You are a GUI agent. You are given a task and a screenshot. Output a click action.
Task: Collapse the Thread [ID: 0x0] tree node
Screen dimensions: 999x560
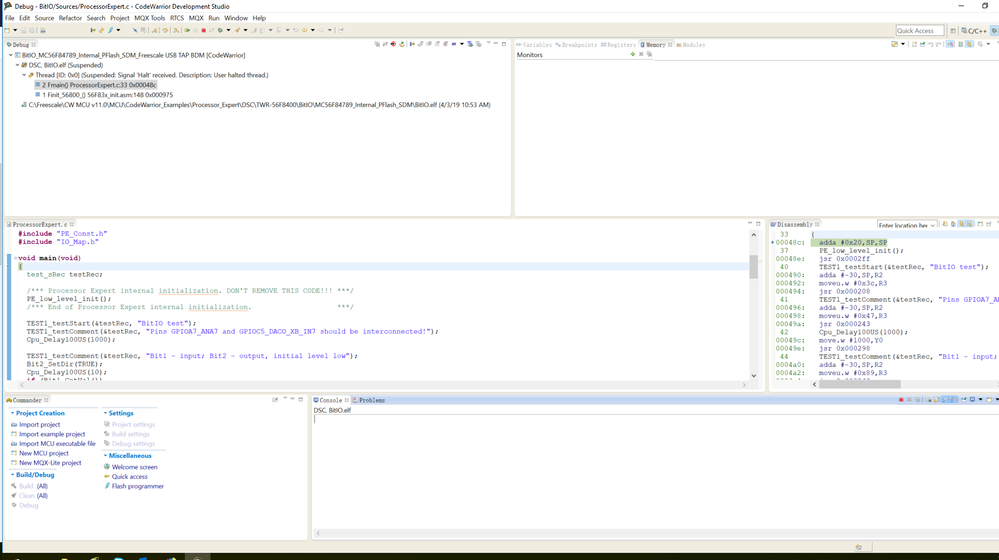(24, 75)
